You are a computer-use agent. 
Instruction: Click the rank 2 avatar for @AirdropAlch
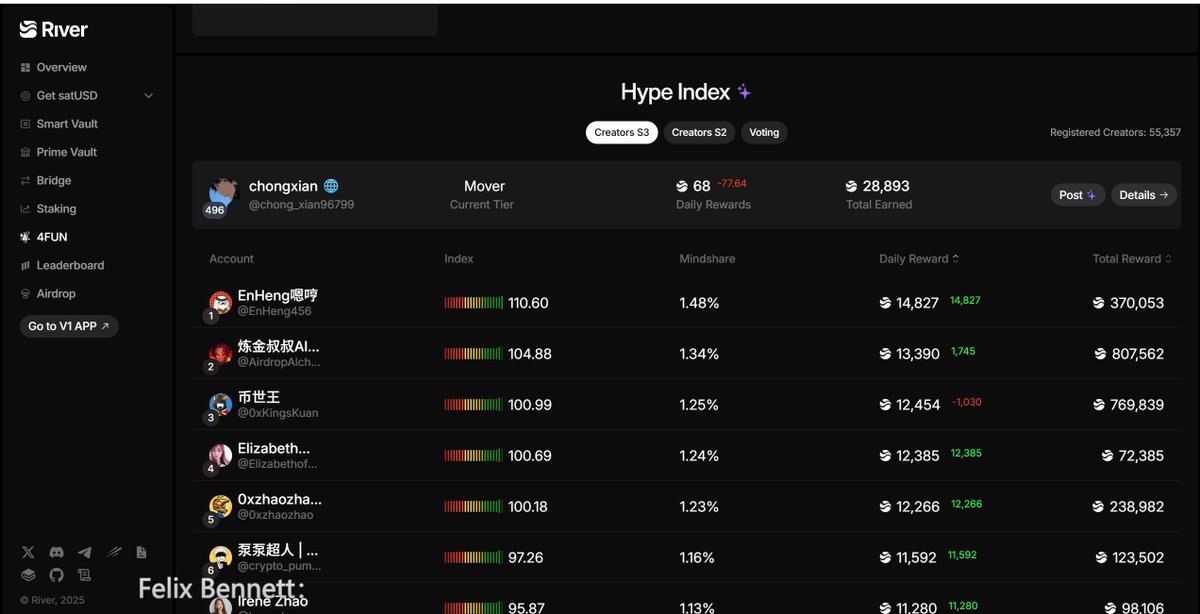220,354
